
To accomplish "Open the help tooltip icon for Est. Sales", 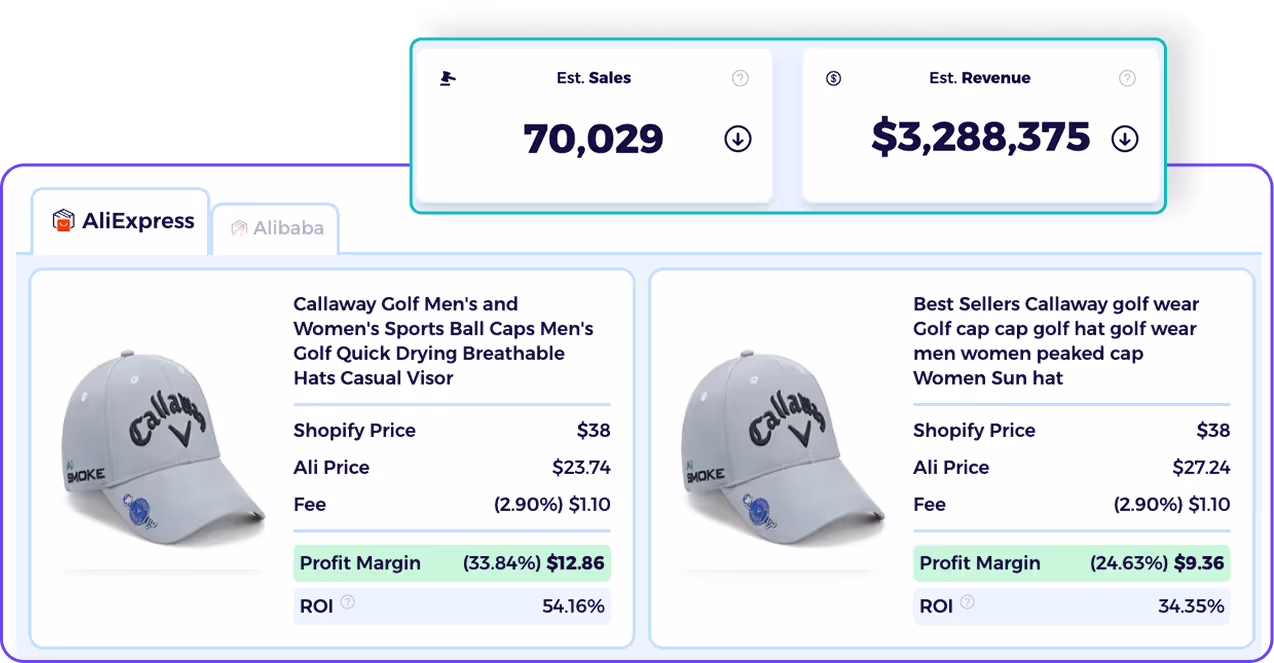I will tap(740, 78).
